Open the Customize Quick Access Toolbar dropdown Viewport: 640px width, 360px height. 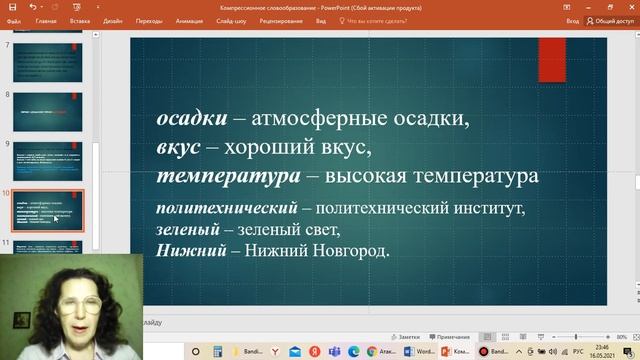click(x=98, y=7)
